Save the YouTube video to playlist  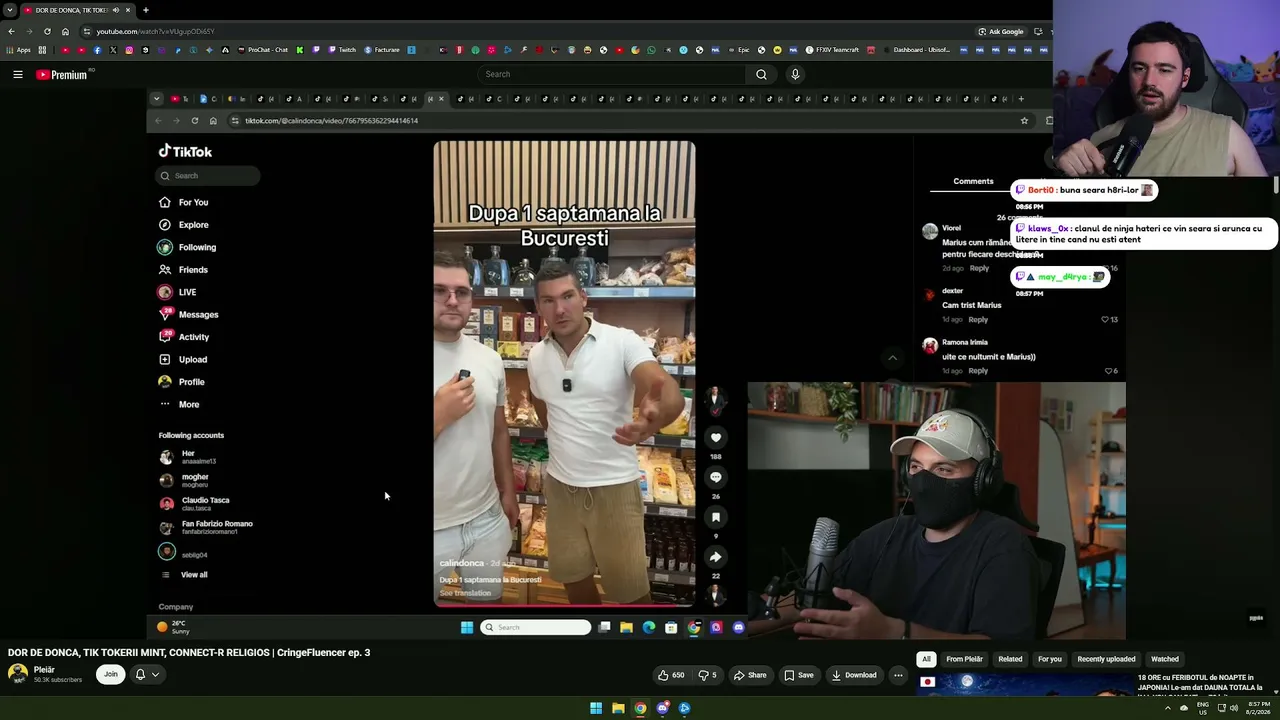798,675
